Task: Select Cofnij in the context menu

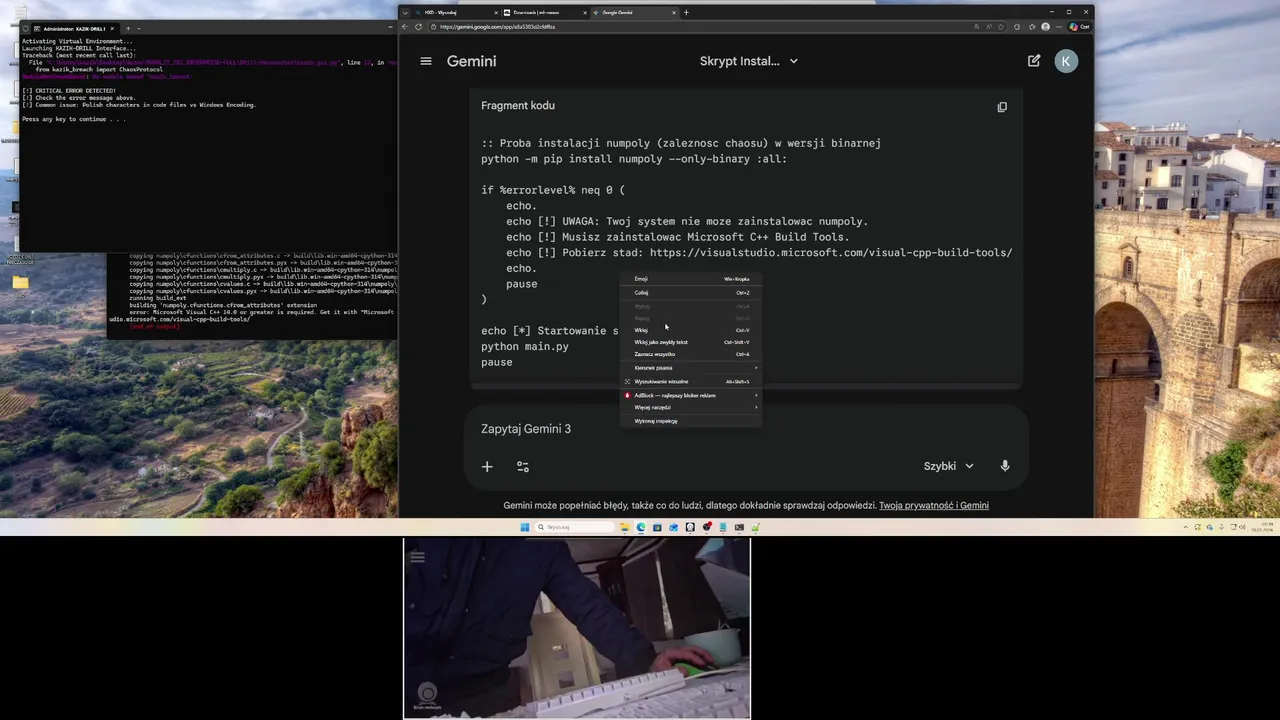Action: coord(691,293)
